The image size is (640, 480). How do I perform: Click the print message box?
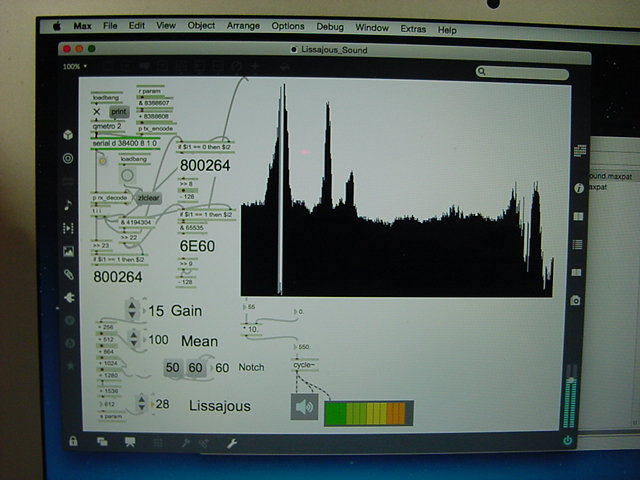tap(119, 111)
